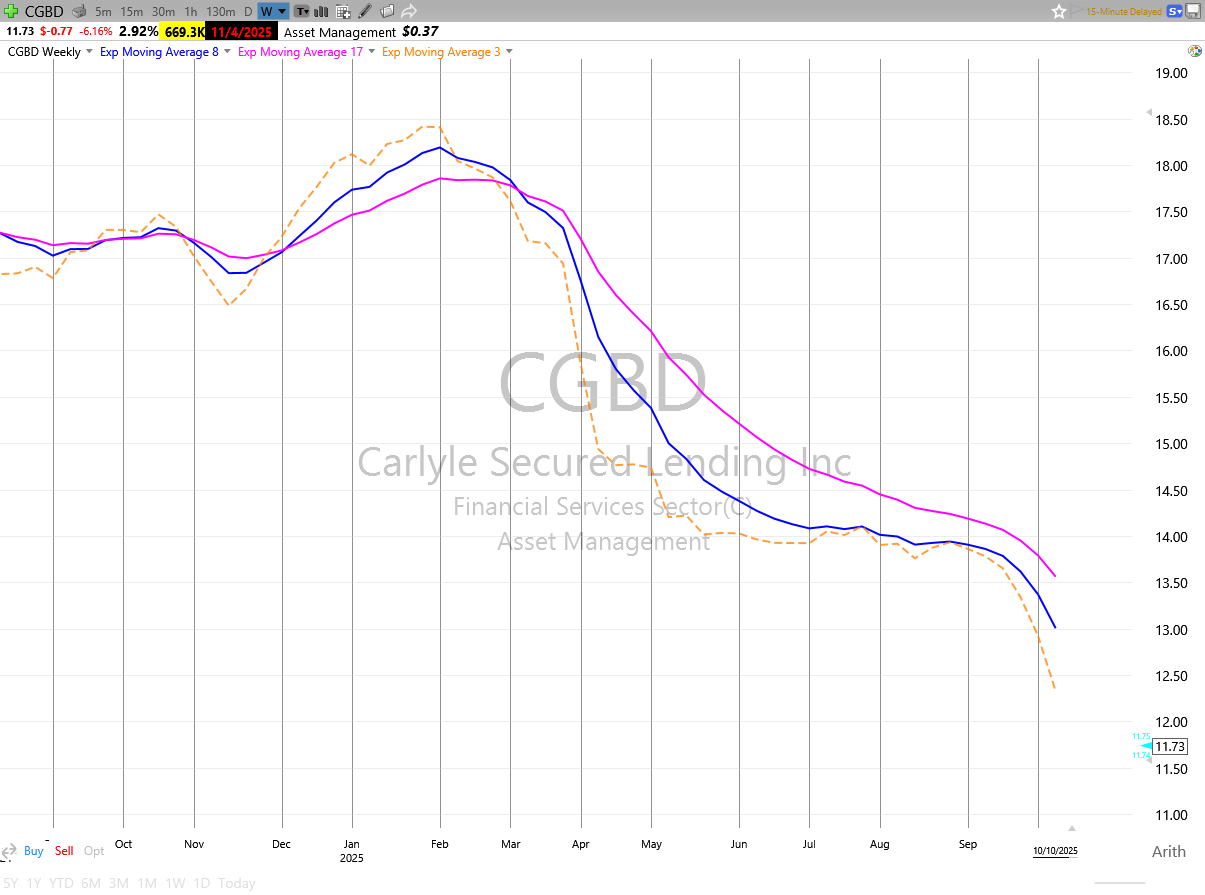This screenshot has width=1205, height=895.
Task: Click the Sell button
Action: click(x=64, y=851)
